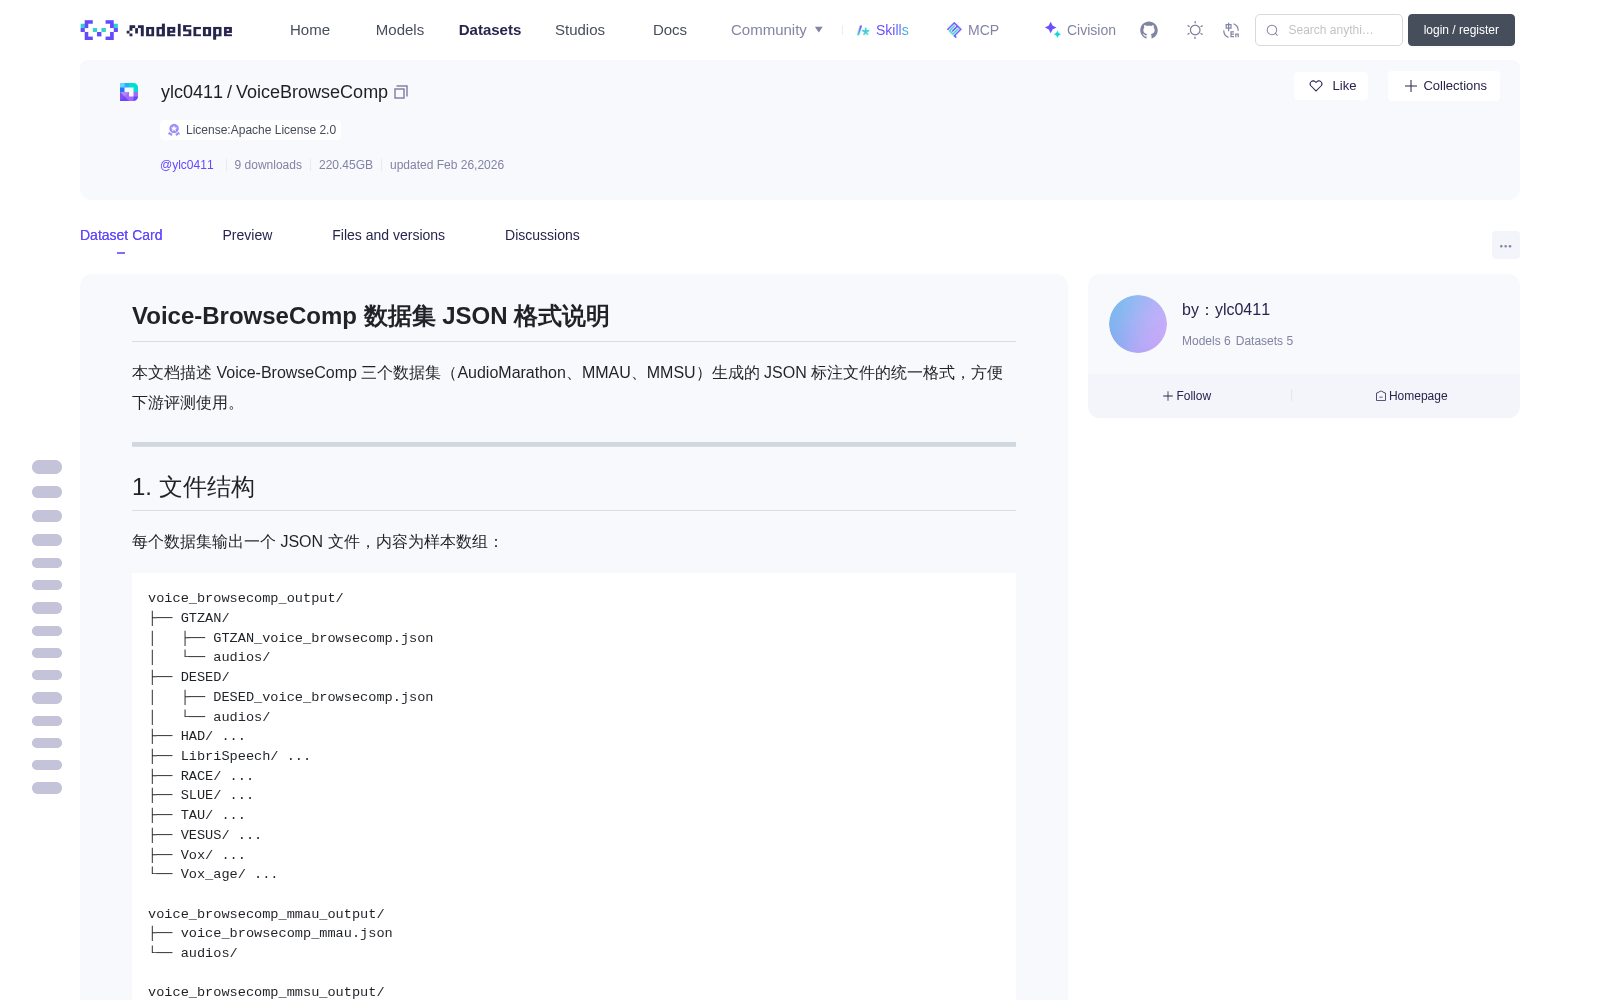Image resolution: width=1600 pixels, height=1000 pixels.
Task: Click the '1. 文件结构' heading
Action: pos(193,487)
